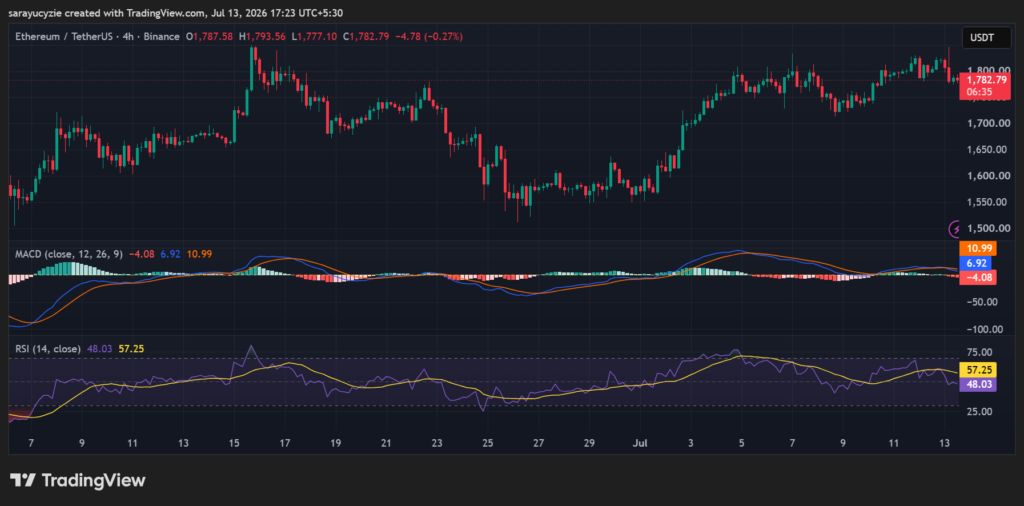Click the TradingView logo at the bottom
The height and width of the screenshot is (506, 1024).
77,481
